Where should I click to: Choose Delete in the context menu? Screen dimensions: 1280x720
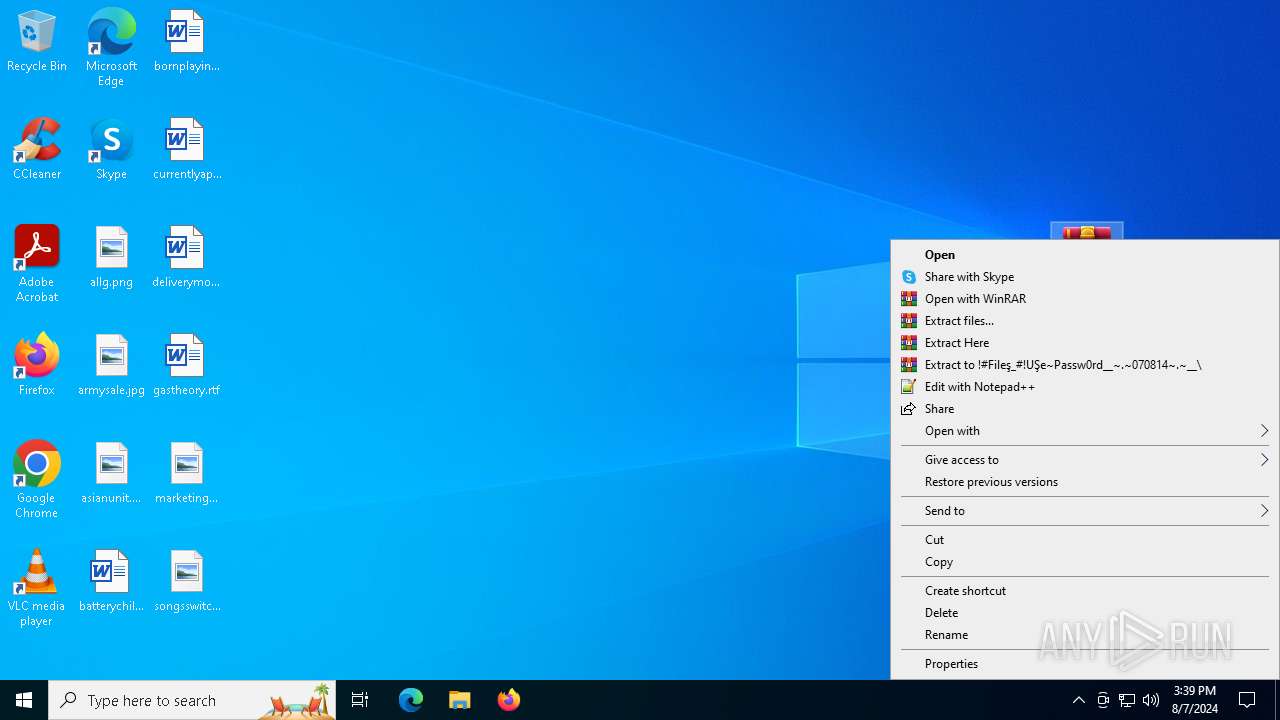click(x=1085, y=613)
